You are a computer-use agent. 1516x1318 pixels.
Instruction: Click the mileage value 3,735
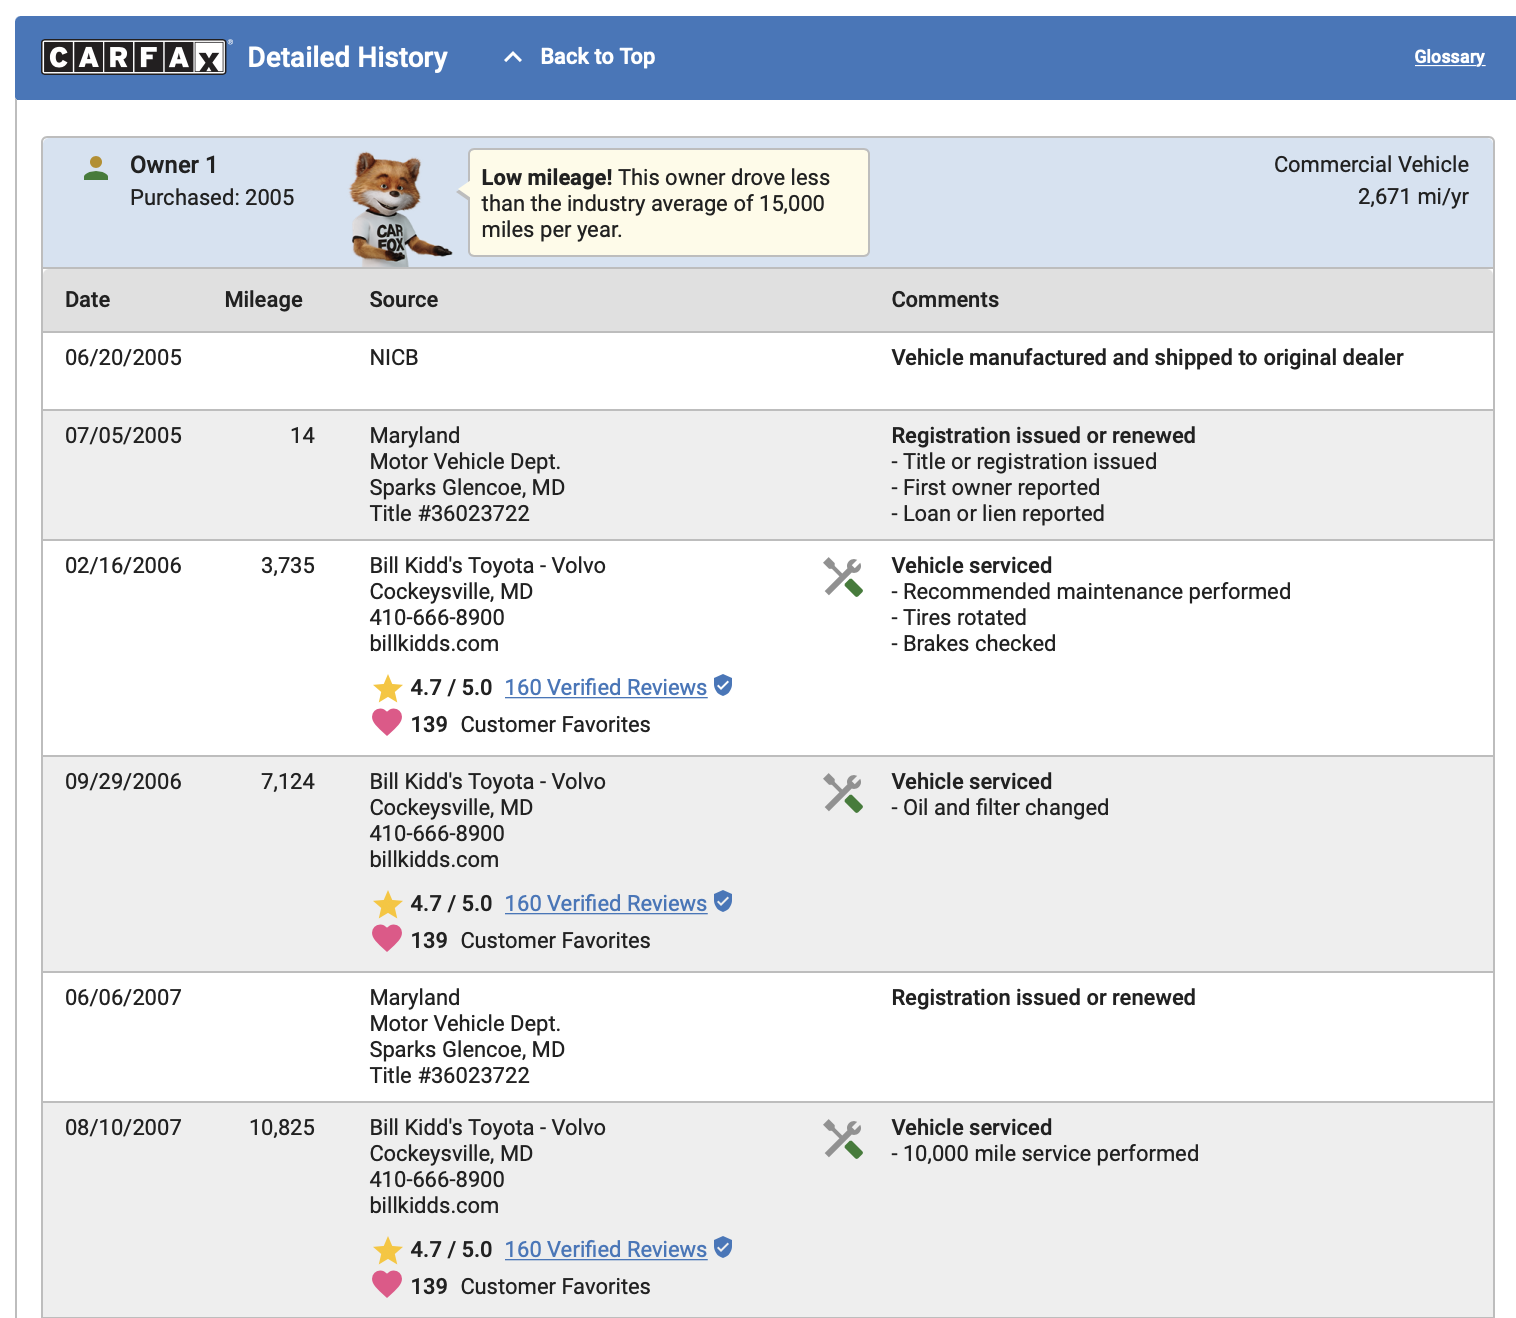(x=288, y=566)
